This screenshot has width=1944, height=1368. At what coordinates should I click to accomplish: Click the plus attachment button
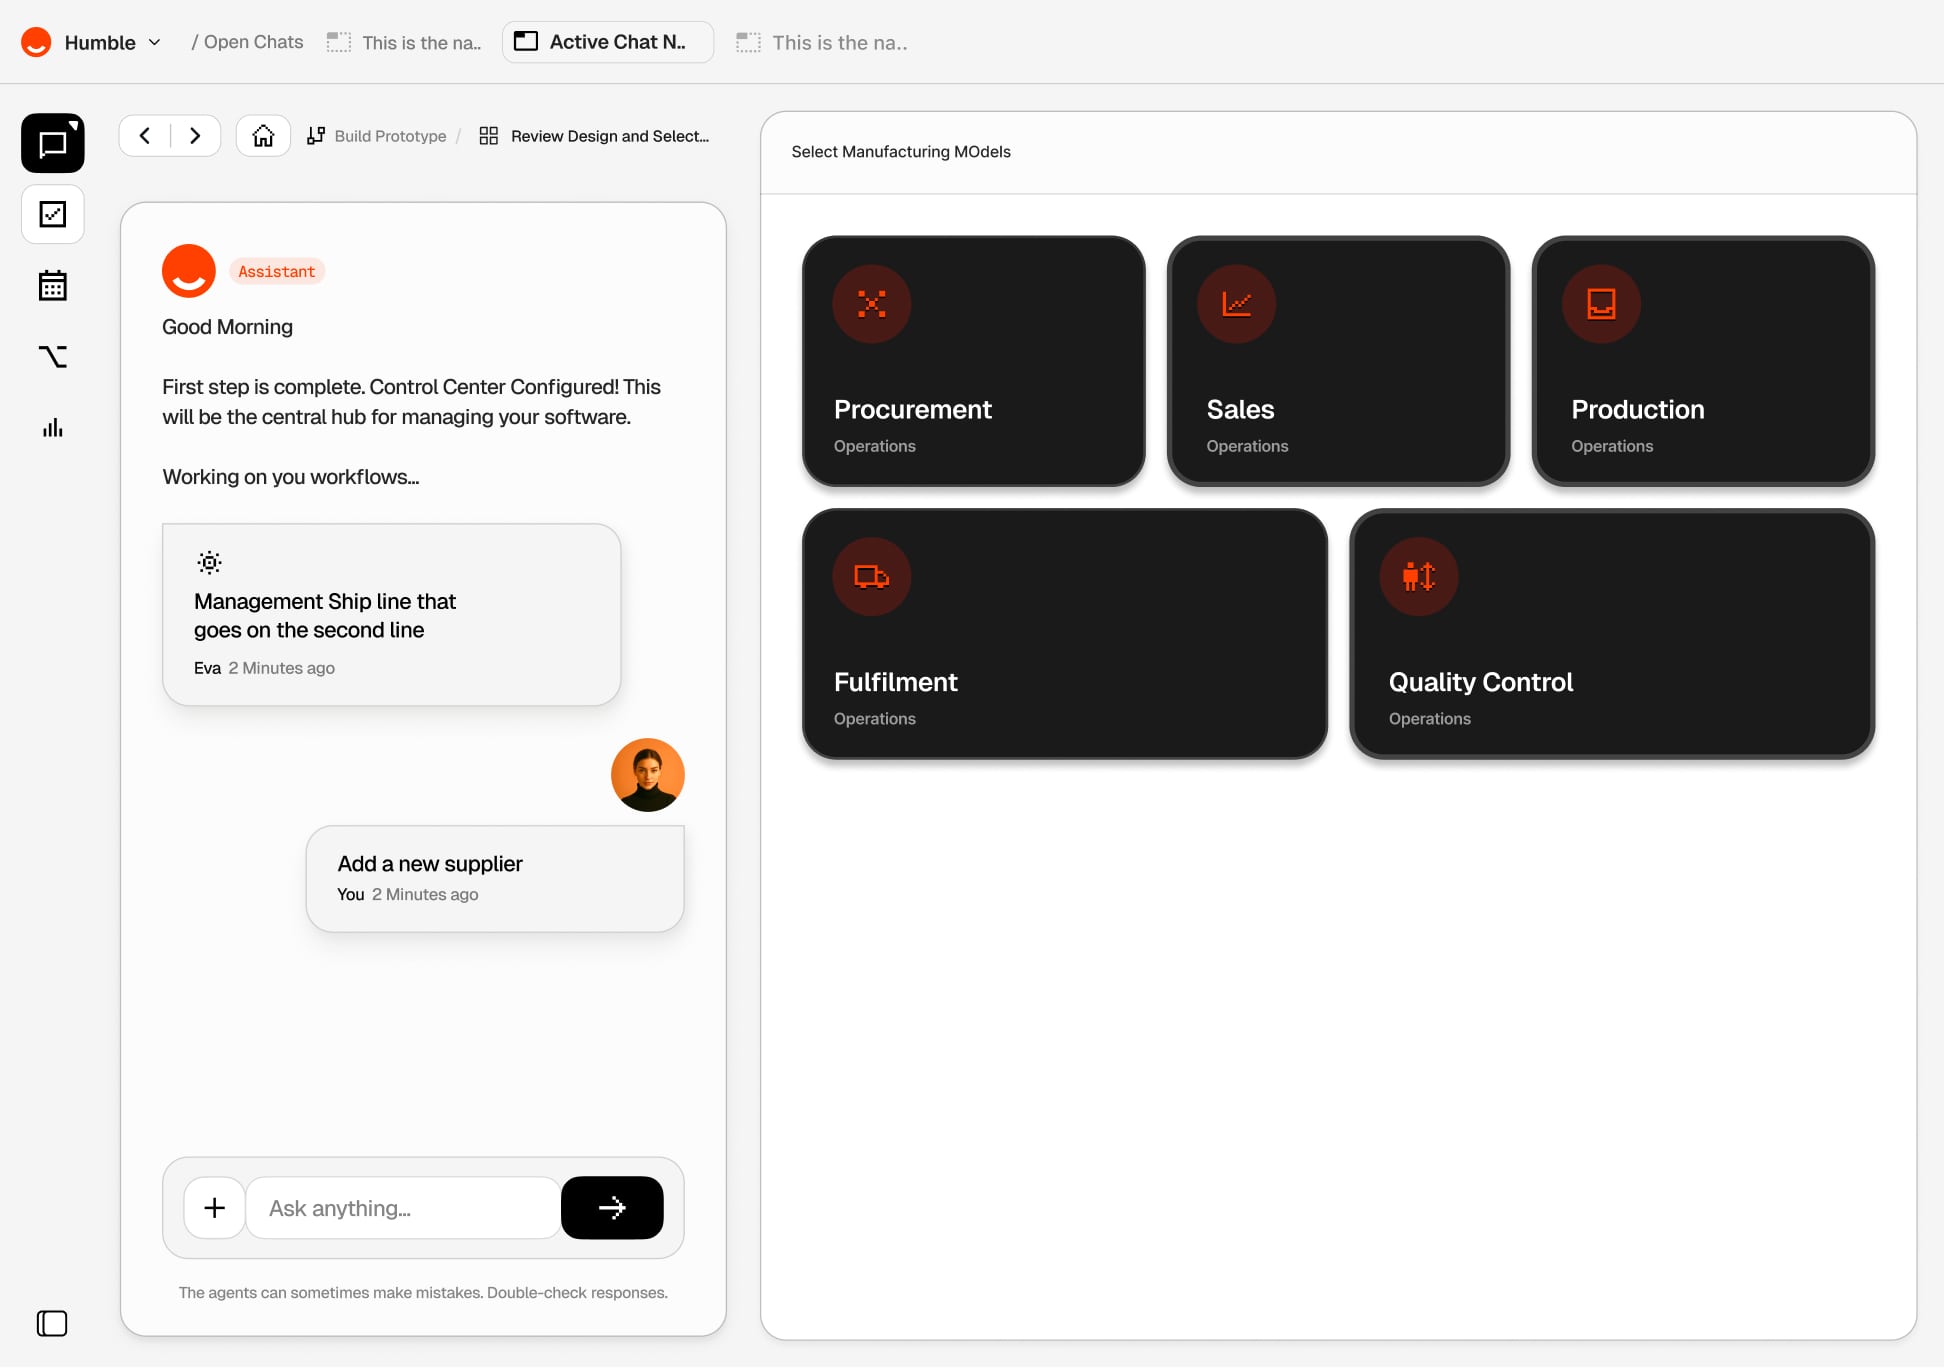click(214, 1208)
